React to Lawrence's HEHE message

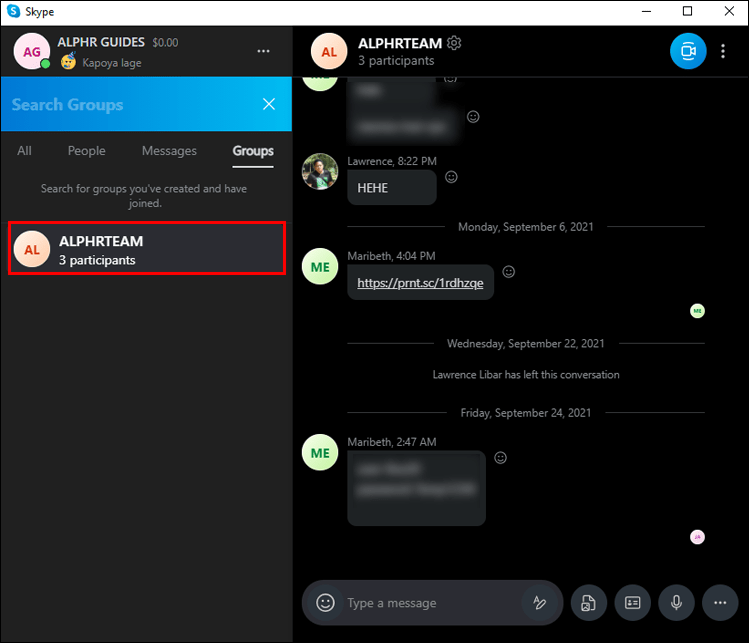(x=451, y=177)
